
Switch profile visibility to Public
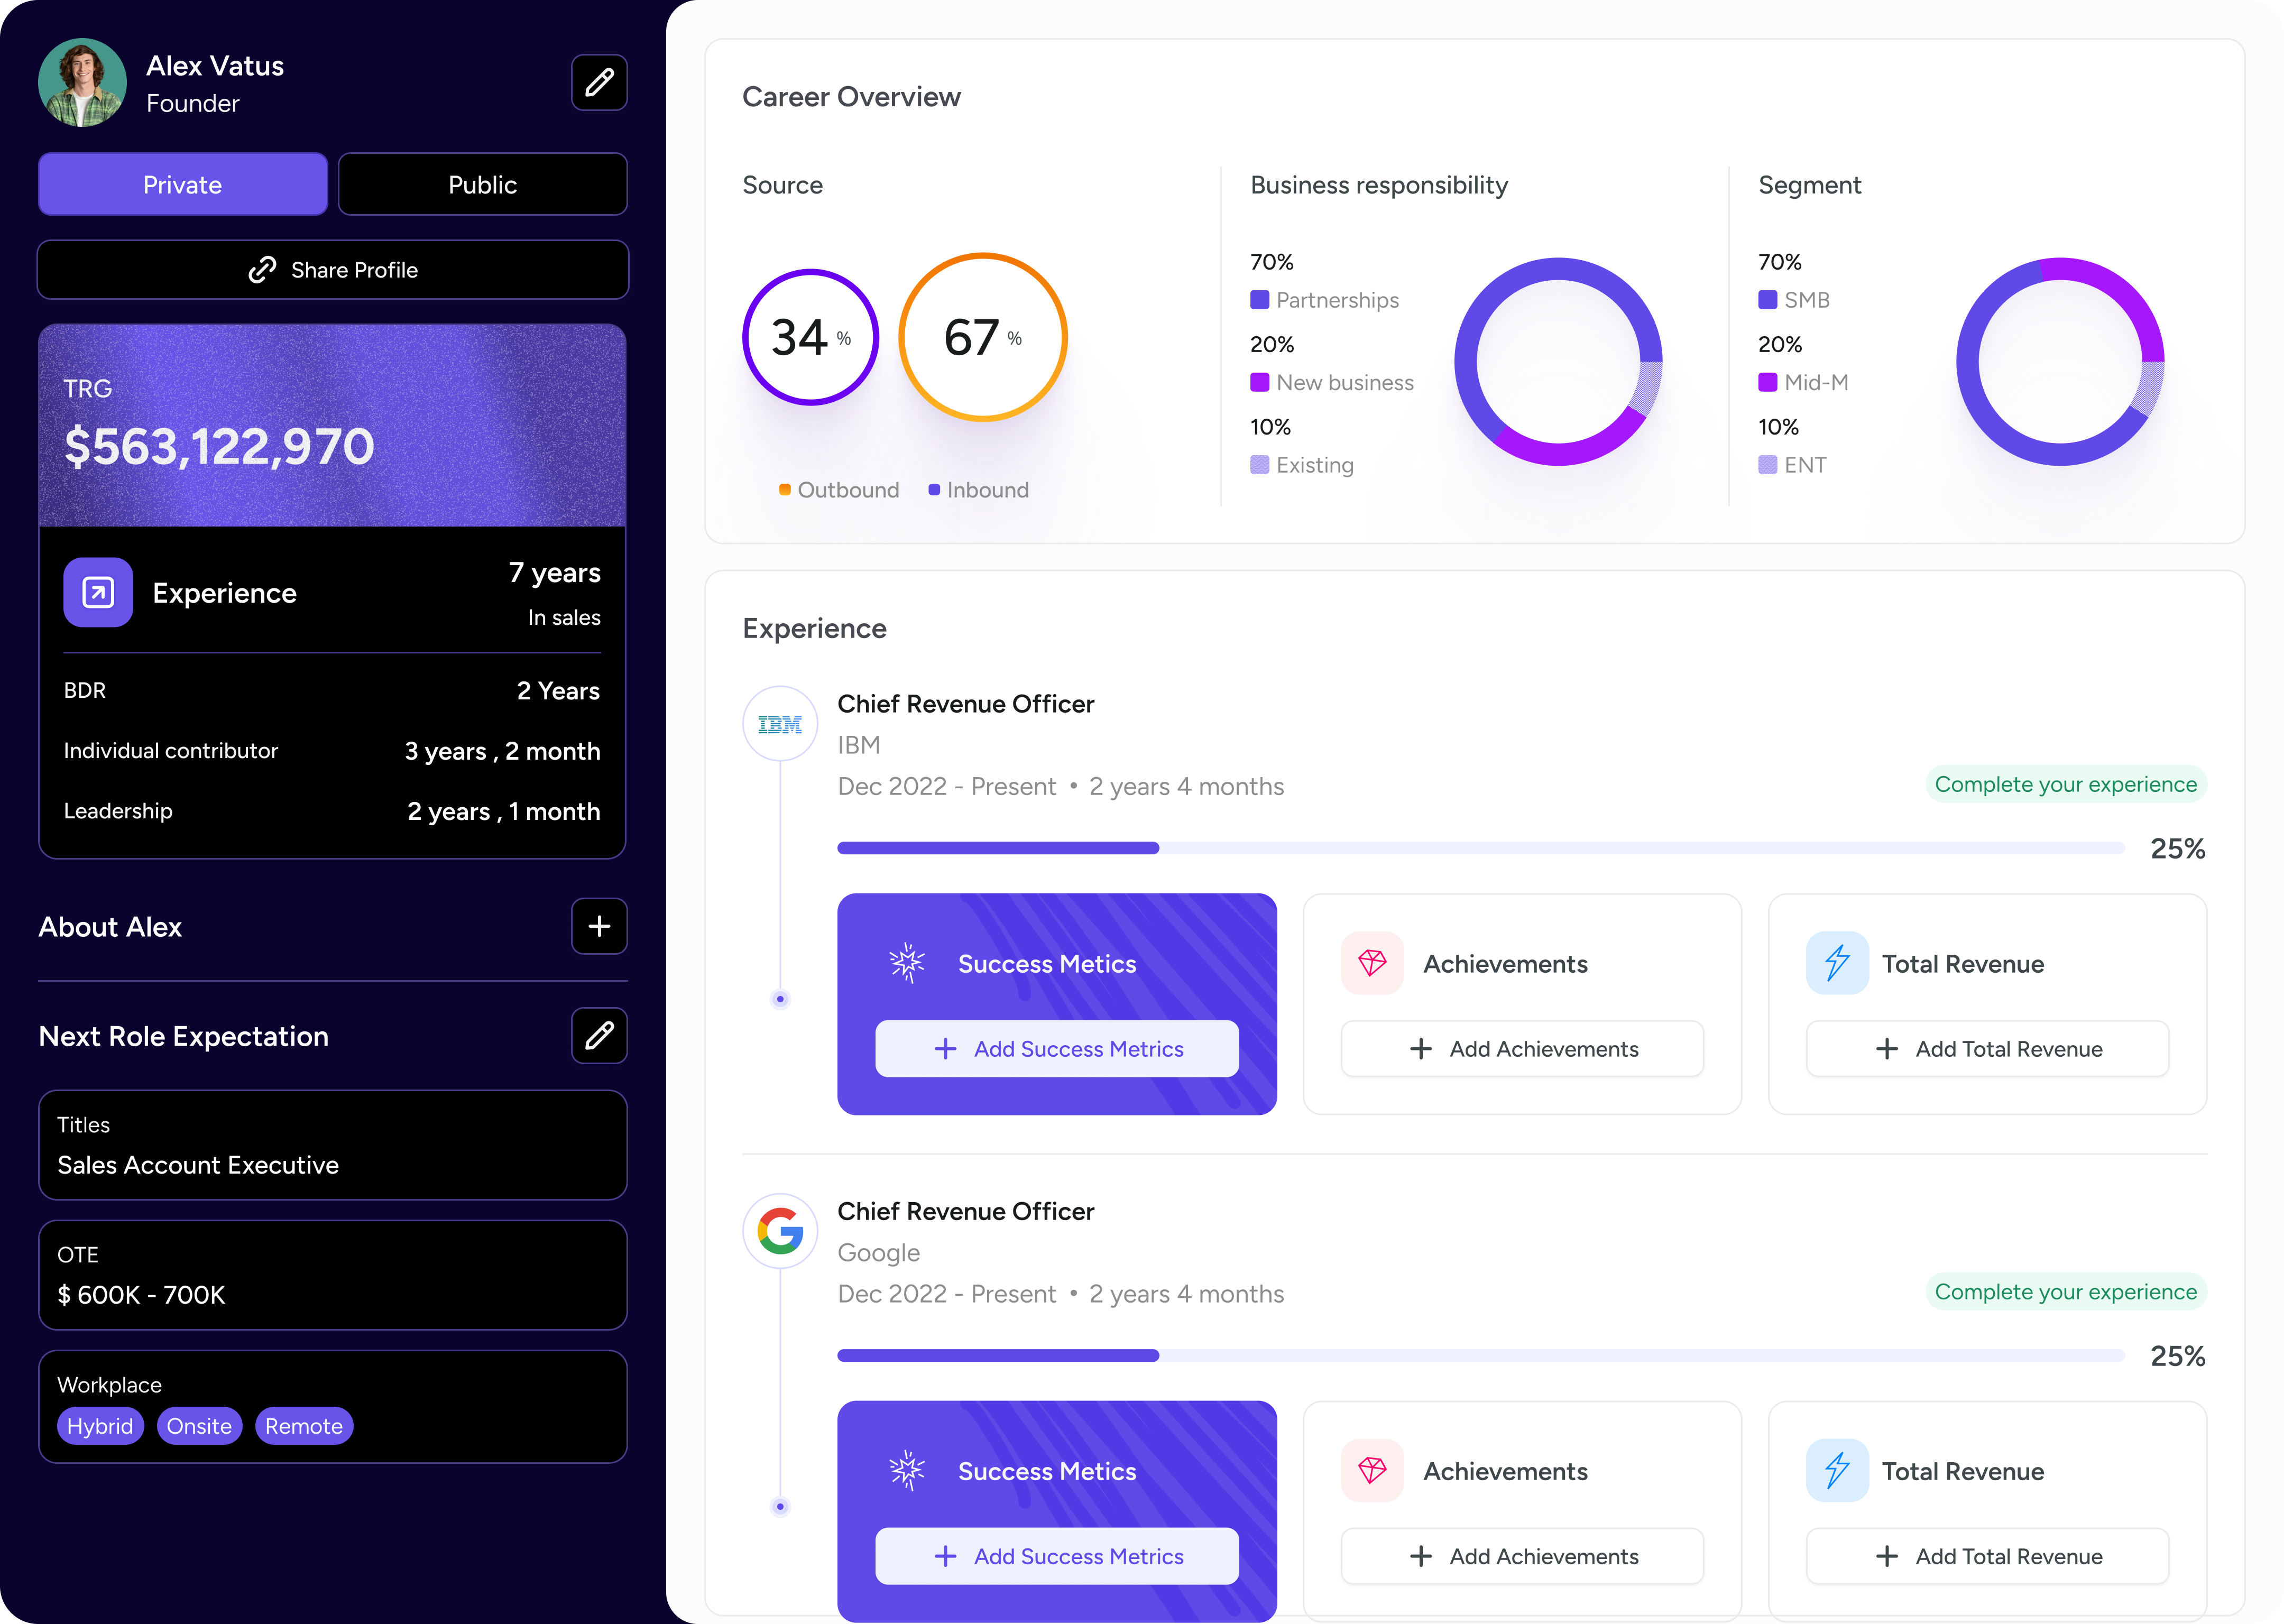(x=483, y=184)
